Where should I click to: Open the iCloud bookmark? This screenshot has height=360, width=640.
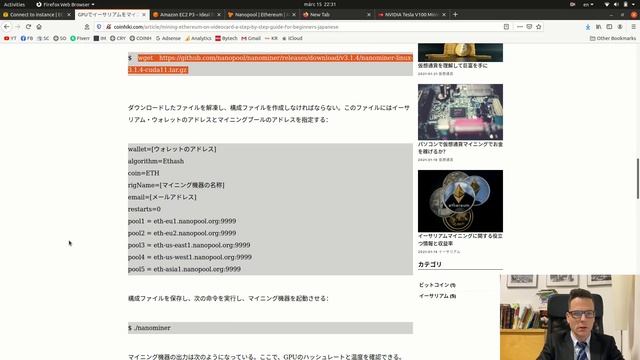point(292,38)
